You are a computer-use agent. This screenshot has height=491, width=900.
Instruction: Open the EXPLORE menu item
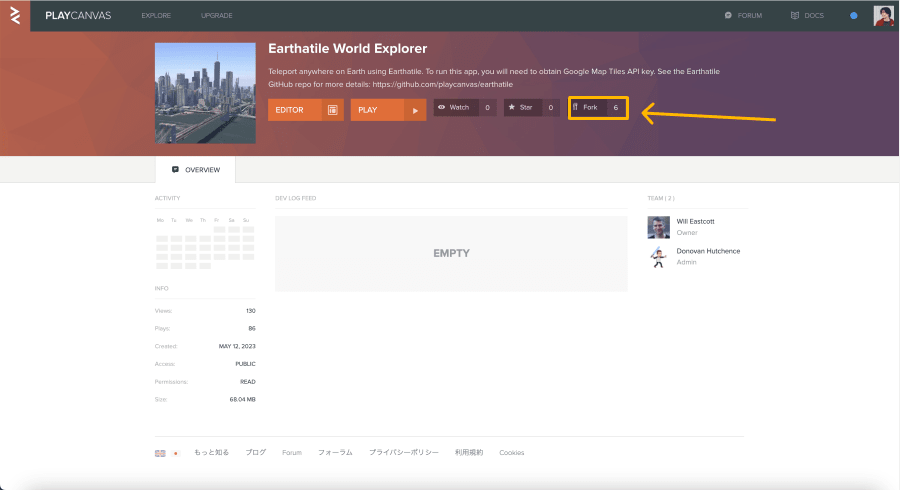coord(156,16)
